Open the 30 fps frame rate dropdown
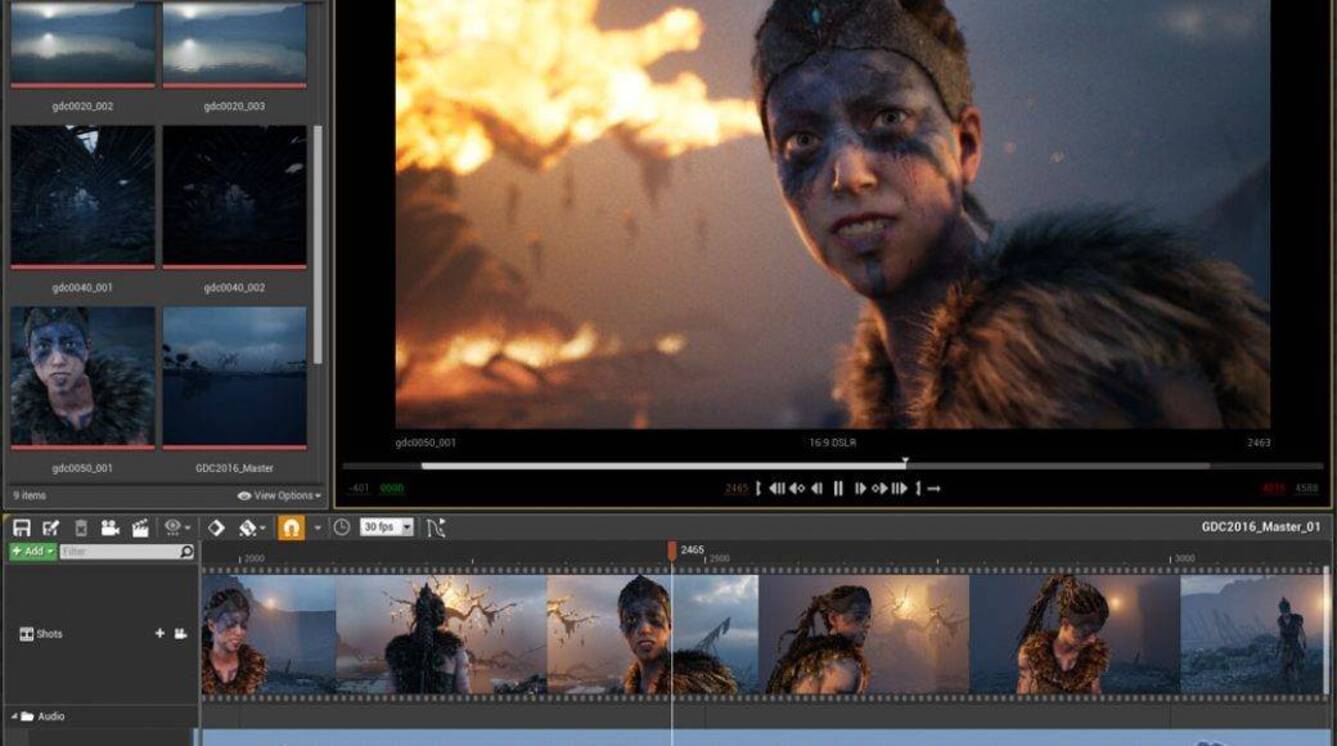Viewport: 1337px width, 746px height. click(x=387, y=527)
